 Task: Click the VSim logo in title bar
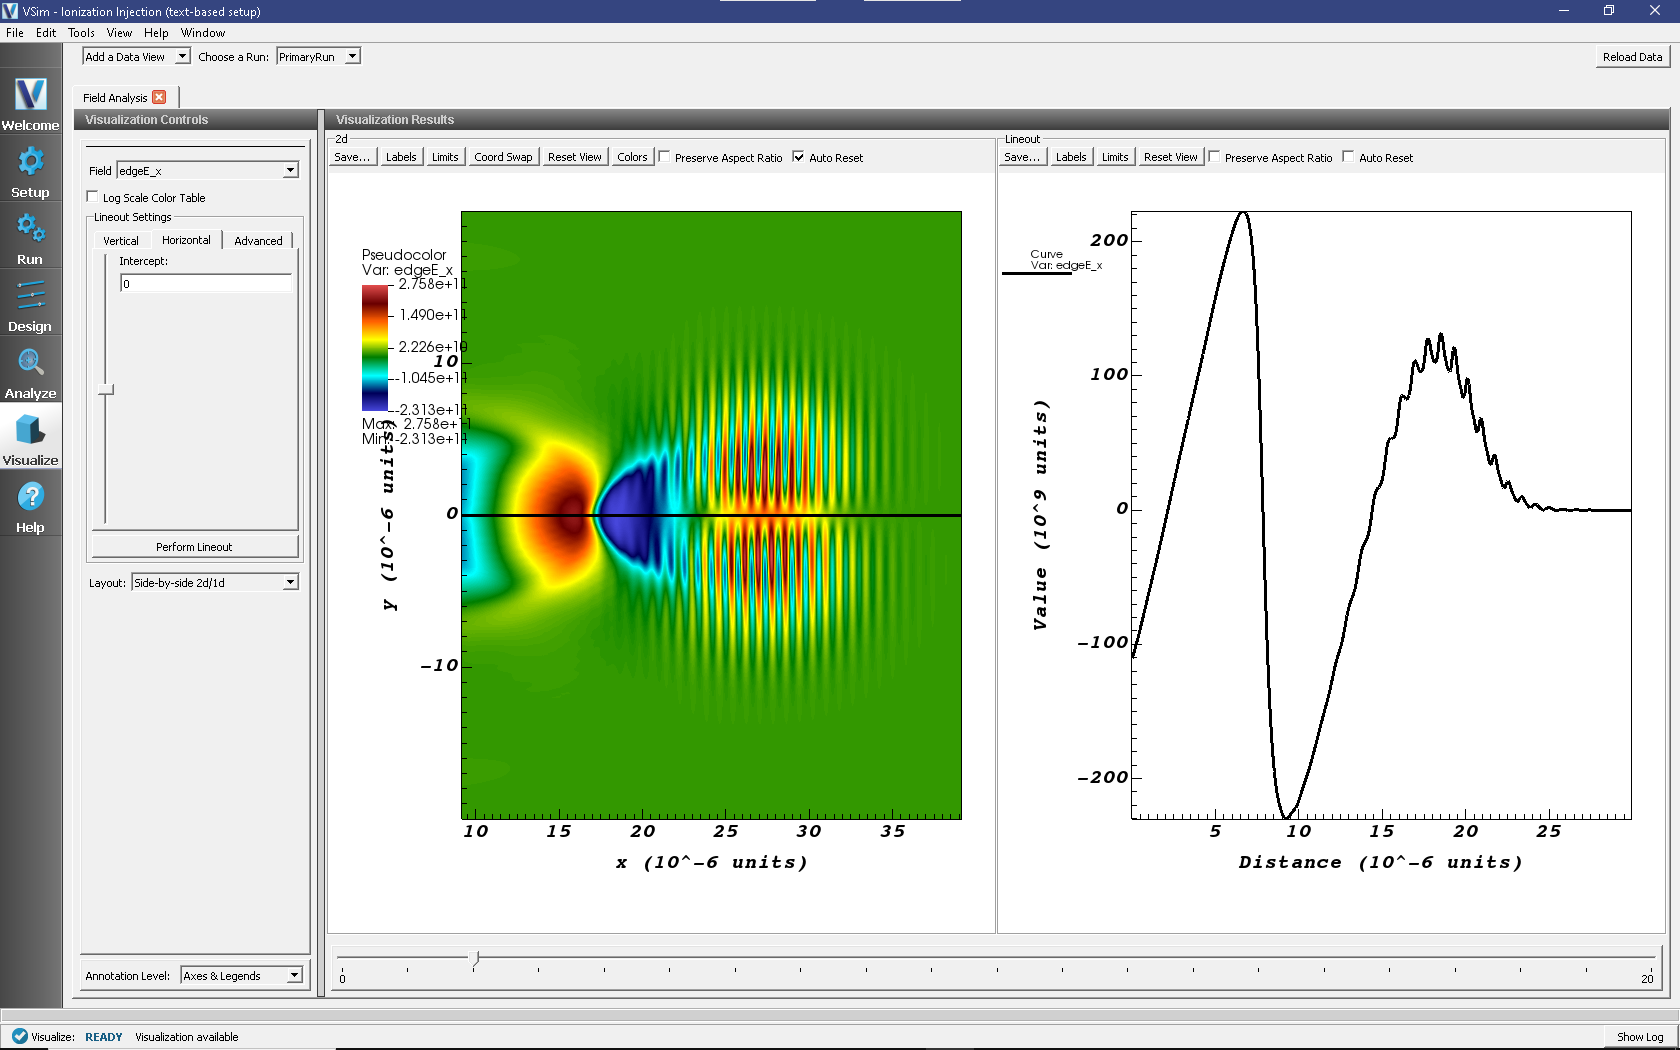point(10,11)
